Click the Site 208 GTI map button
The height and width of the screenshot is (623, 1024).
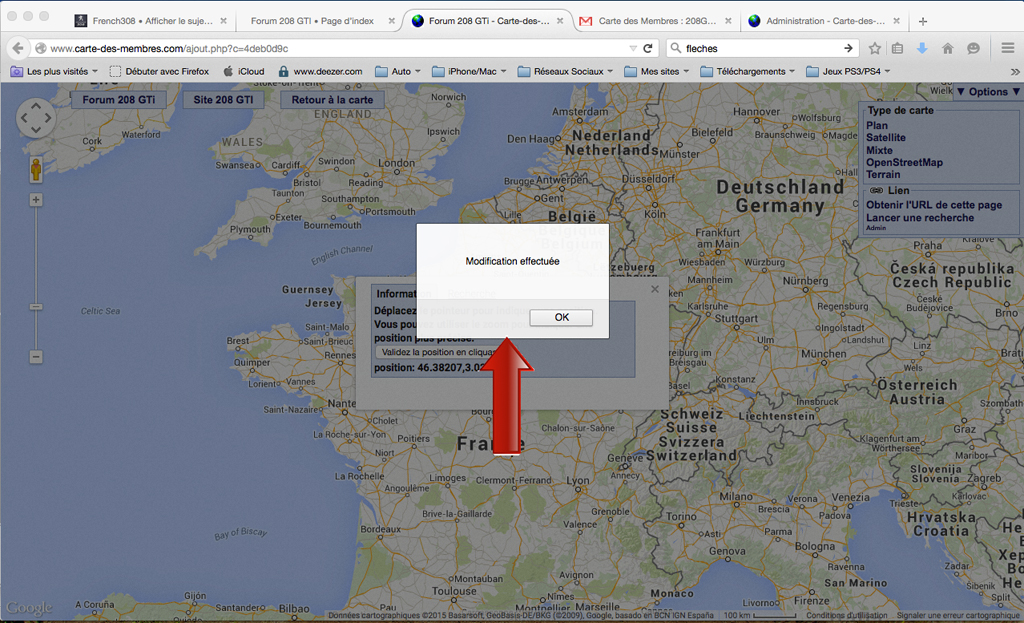point(223,99)
